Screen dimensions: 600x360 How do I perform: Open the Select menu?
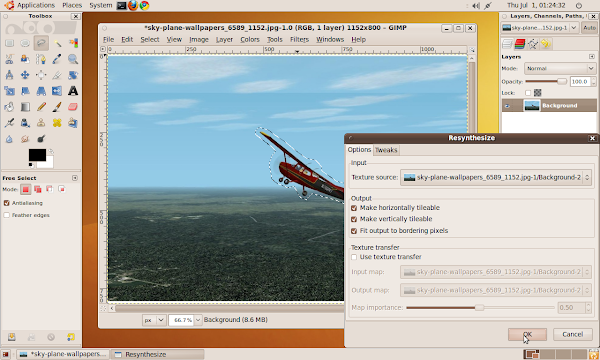[x=150, y=39]
